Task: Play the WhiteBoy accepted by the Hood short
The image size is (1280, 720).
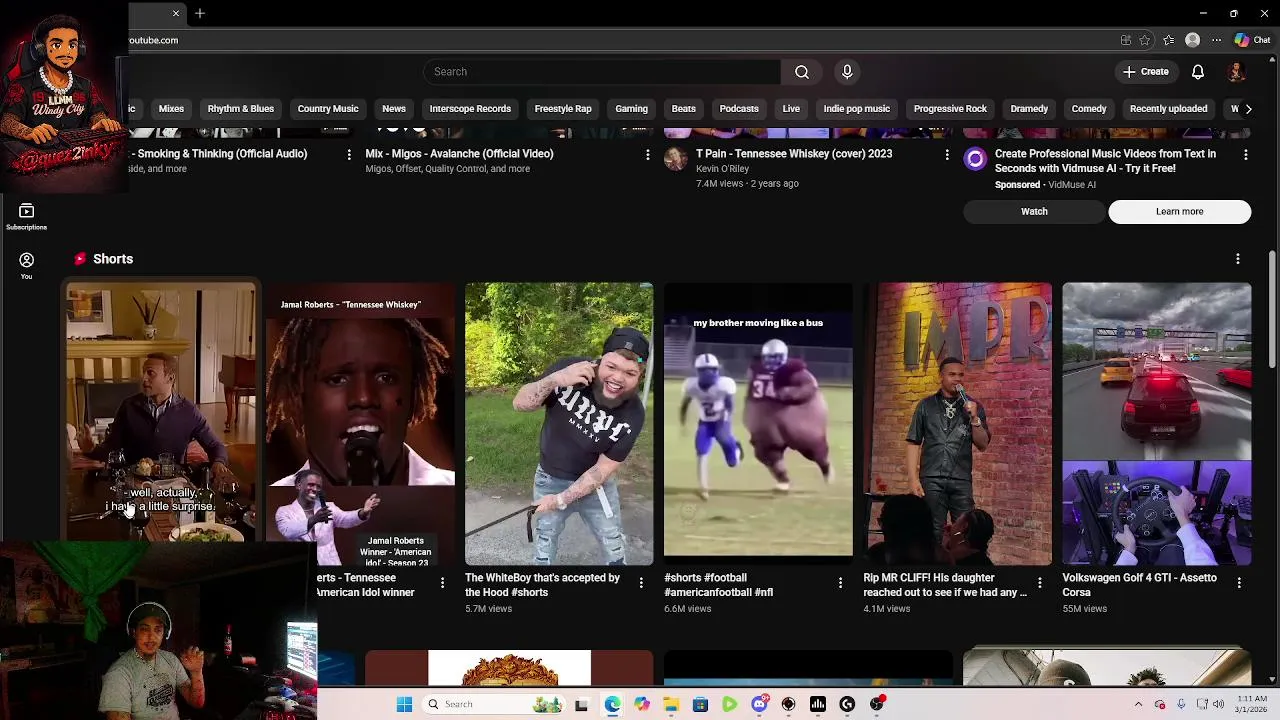Action: pos(559,424)
